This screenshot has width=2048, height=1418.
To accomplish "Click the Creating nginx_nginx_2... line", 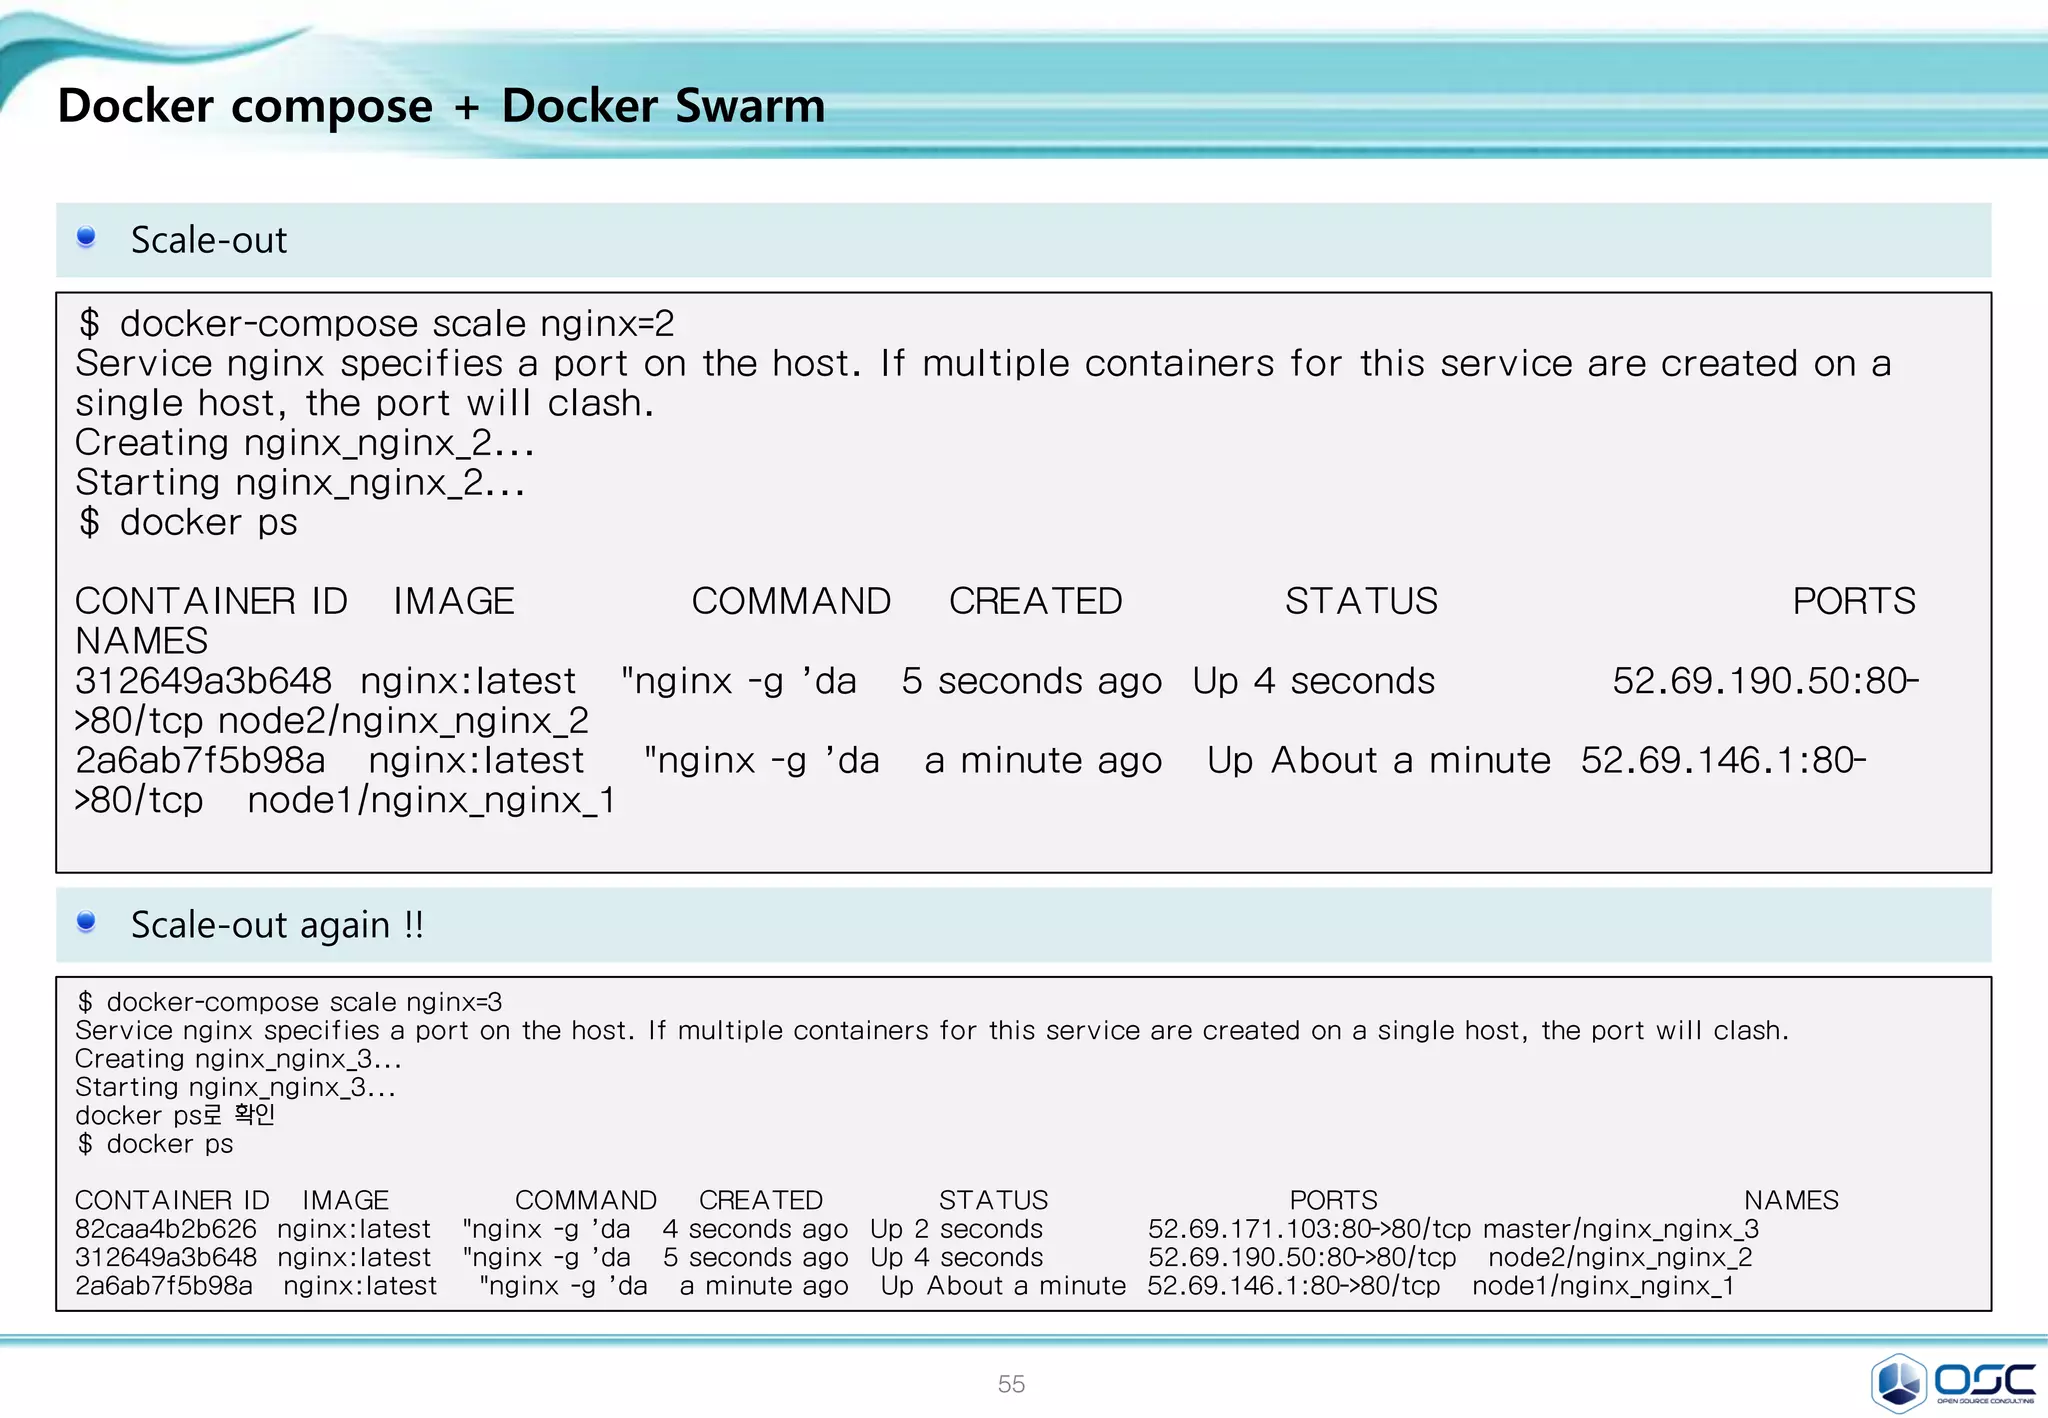I will click(305, 443).
